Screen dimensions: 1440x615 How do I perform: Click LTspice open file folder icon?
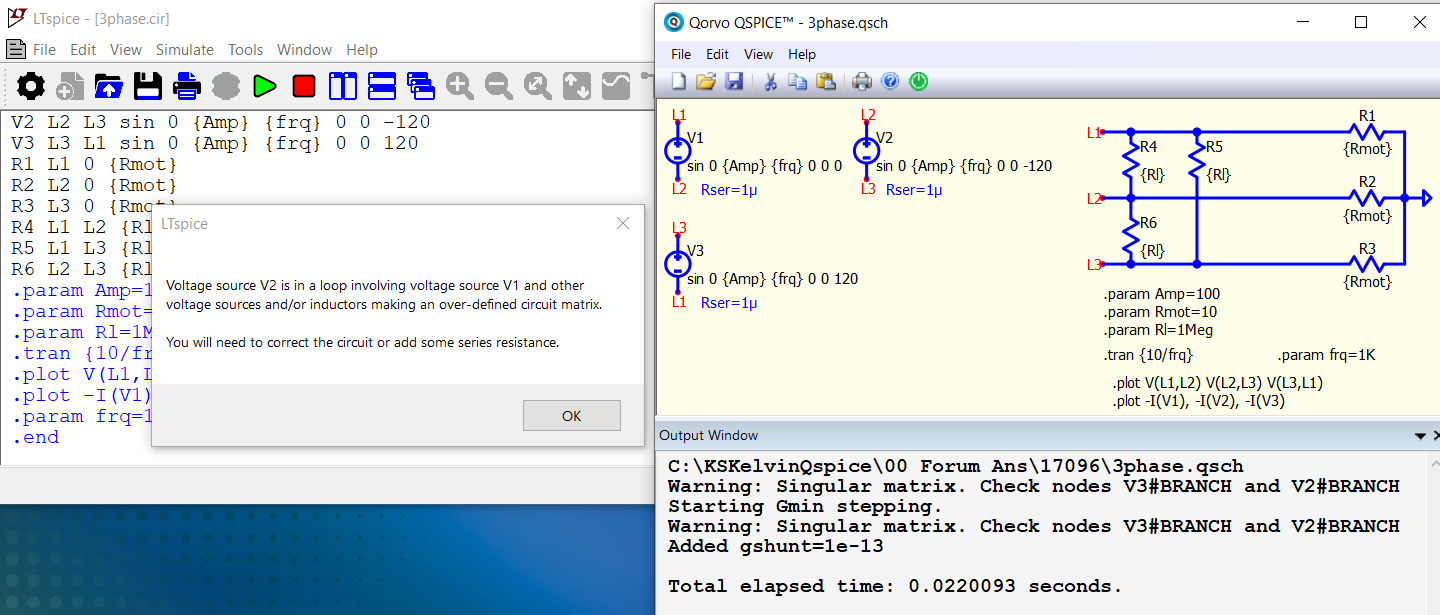pyautogui.click(x=109, y=86)
